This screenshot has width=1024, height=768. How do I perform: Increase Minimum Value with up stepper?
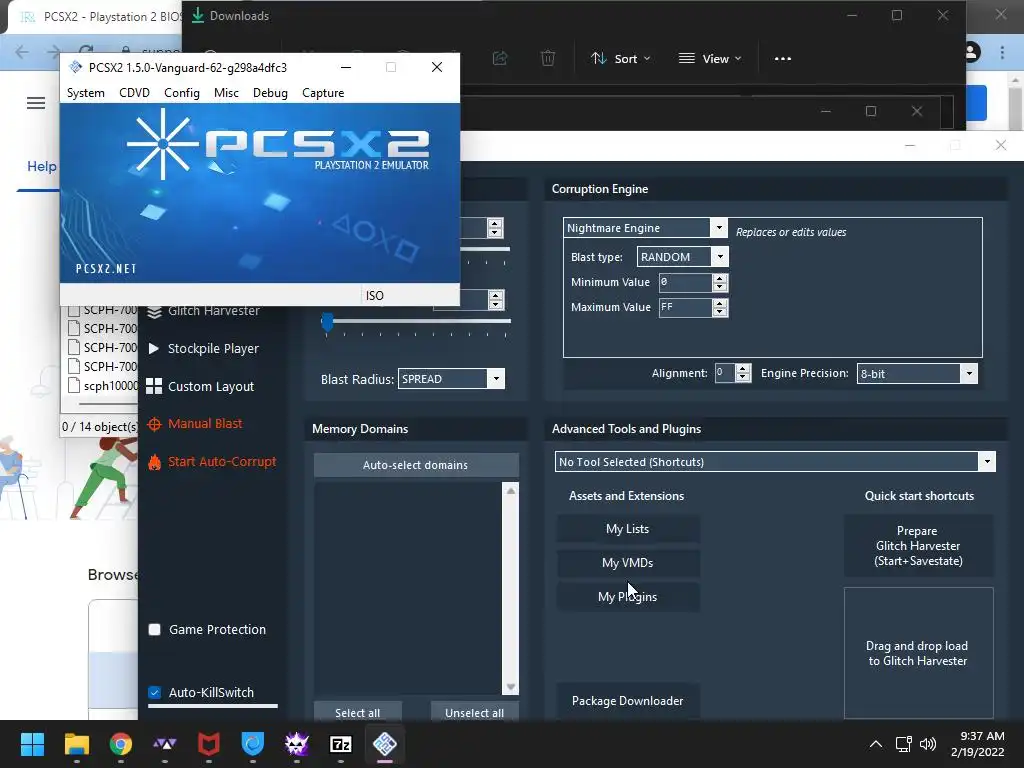coord(720,278)
